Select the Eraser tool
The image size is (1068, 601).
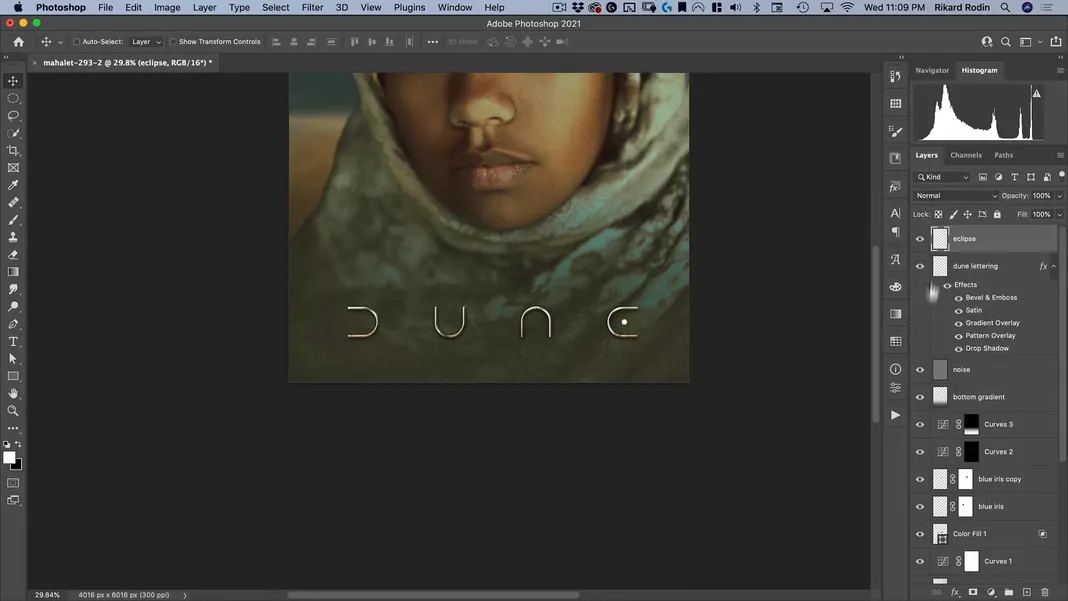click(13, 255)
